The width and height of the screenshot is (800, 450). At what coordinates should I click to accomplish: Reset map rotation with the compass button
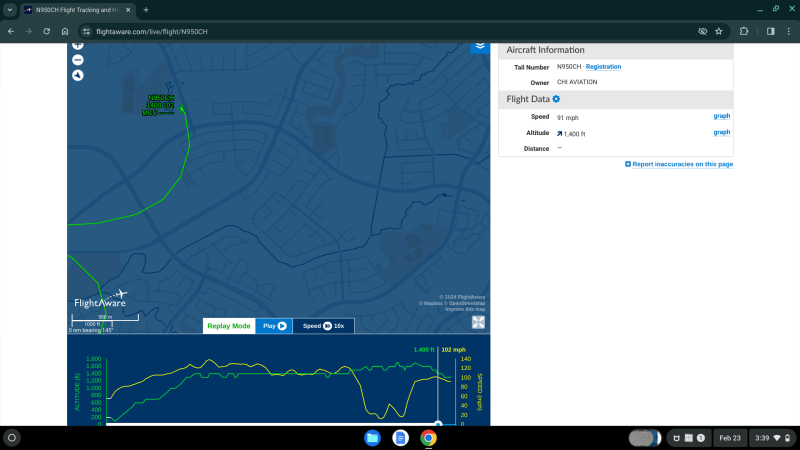[x=78, y=75]
